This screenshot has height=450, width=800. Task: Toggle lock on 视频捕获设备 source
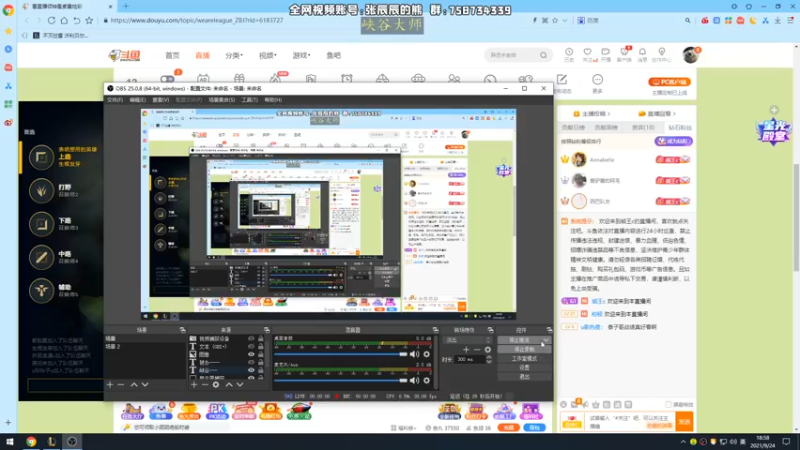[x=261, y=338]
